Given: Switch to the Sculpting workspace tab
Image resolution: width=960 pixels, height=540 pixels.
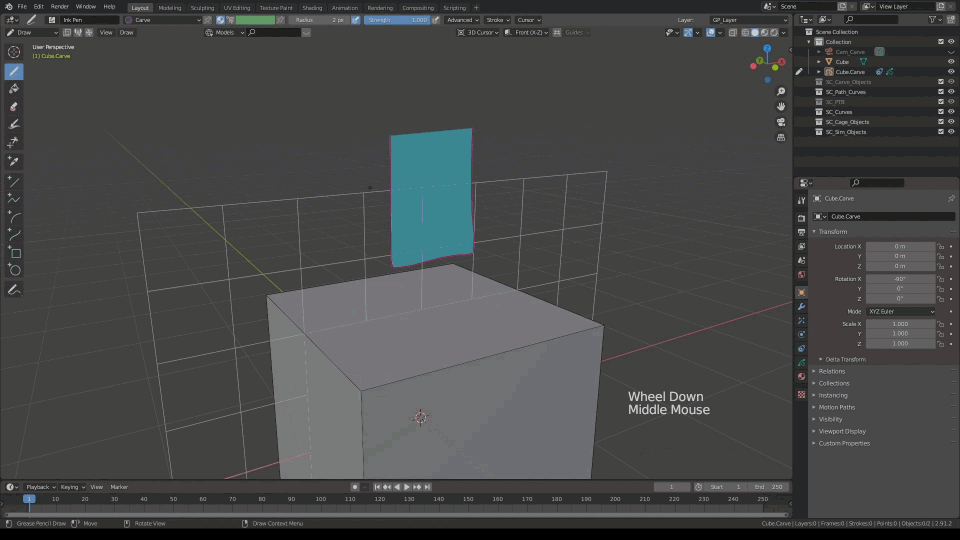Looking at the screenshot, I should click(202, 7).
